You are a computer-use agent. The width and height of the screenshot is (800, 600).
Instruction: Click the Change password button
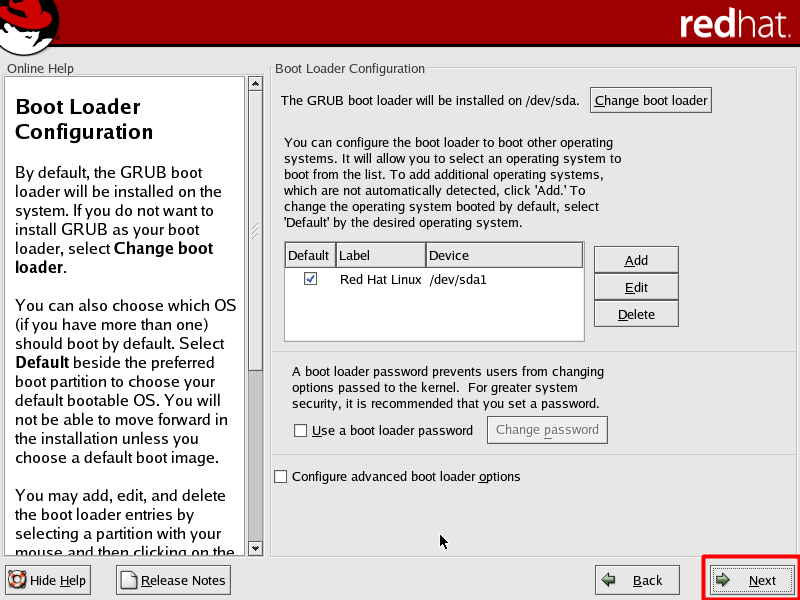[x=547, y=430]
